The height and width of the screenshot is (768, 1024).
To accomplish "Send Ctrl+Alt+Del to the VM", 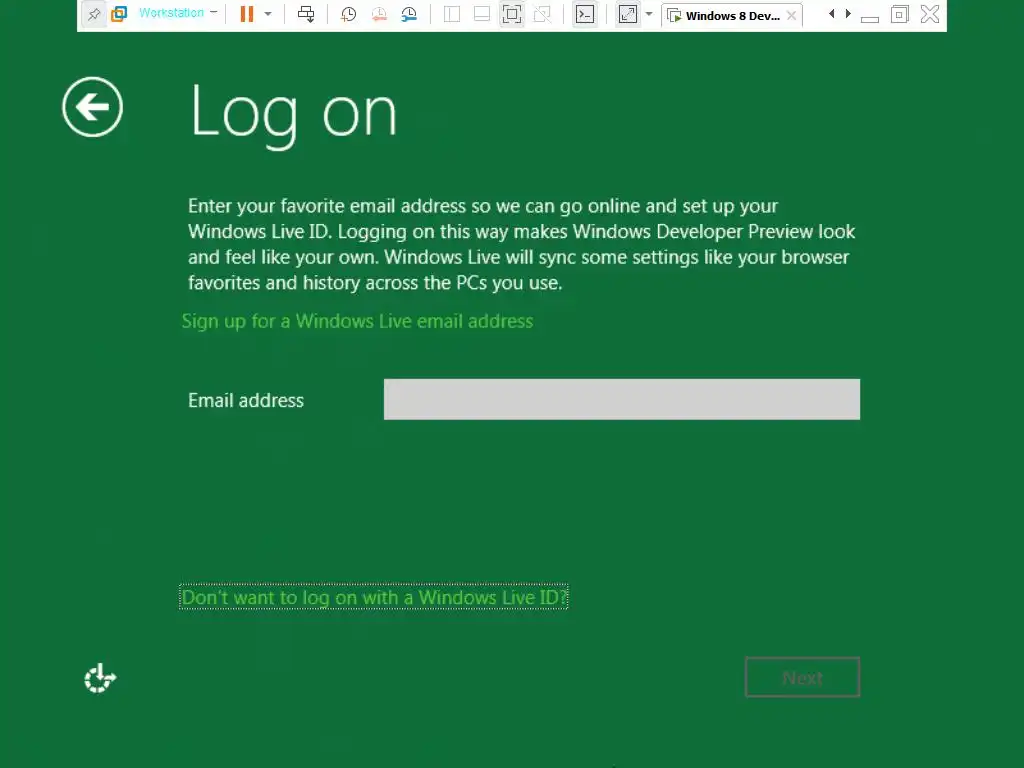I will pyautogui.click(x=306, y=14).
